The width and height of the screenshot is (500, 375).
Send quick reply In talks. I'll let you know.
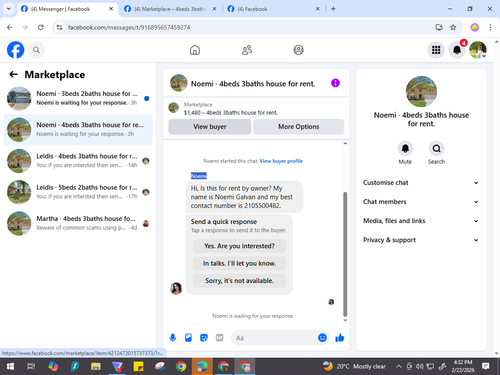[x=239, y=263]
